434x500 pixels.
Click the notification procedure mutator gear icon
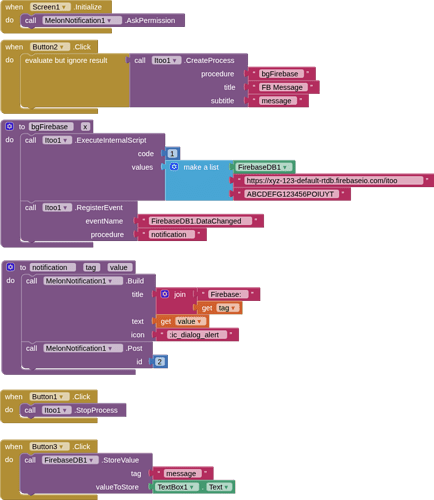click(10, 267)
